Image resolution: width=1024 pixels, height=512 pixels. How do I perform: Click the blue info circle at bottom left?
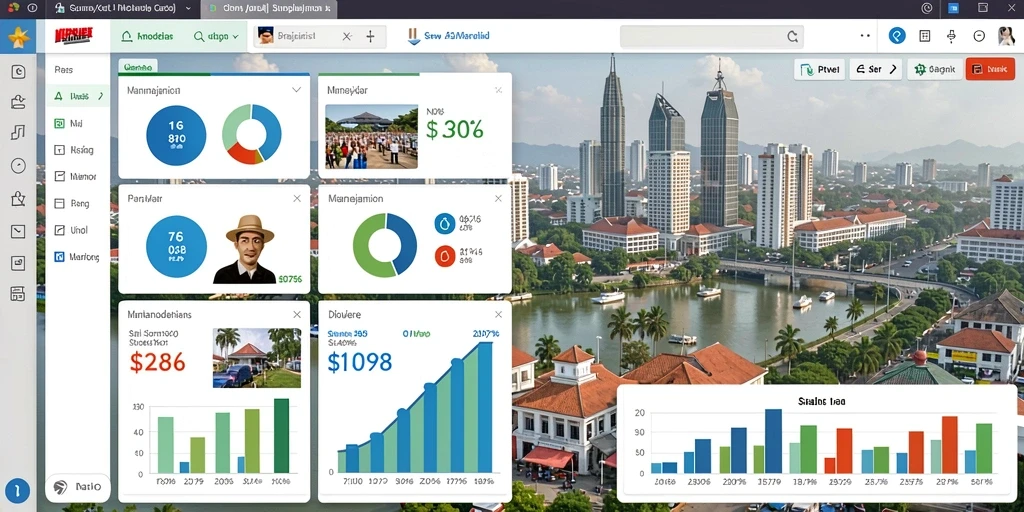click(18, 490)
